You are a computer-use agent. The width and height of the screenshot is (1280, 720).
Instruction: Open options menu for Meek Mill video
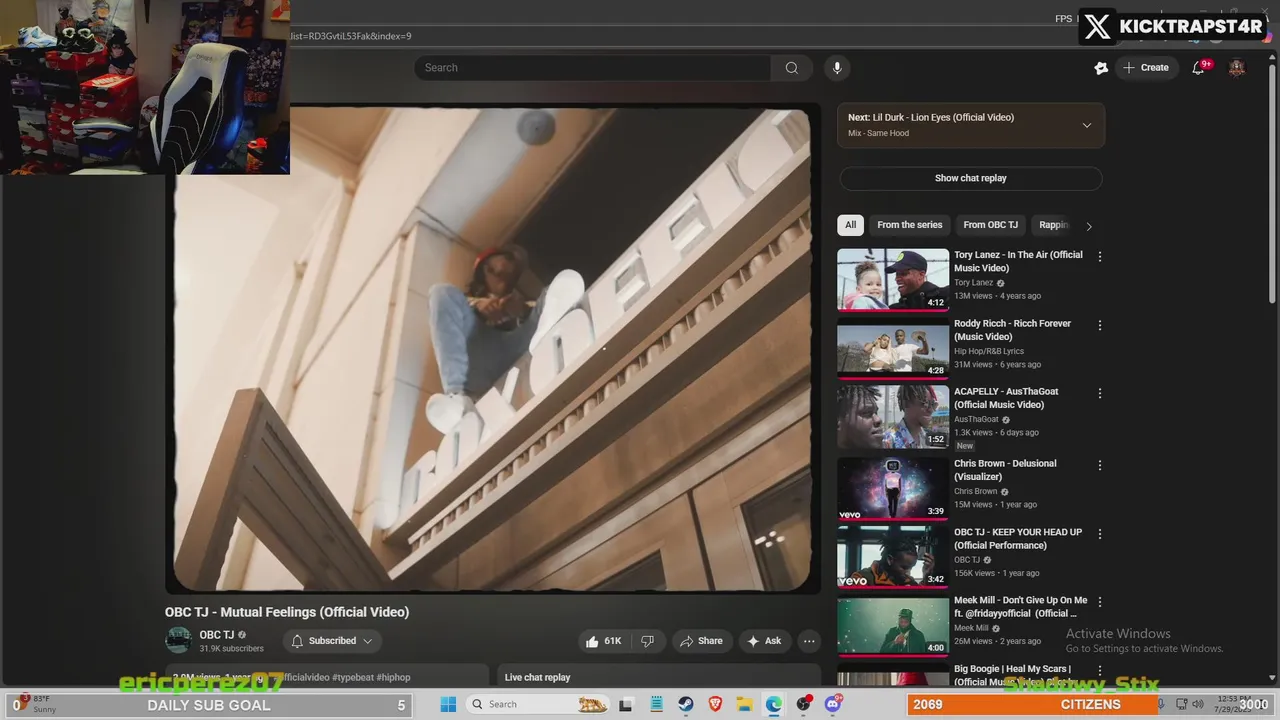pyautogui.click(x=1100, y=602)
